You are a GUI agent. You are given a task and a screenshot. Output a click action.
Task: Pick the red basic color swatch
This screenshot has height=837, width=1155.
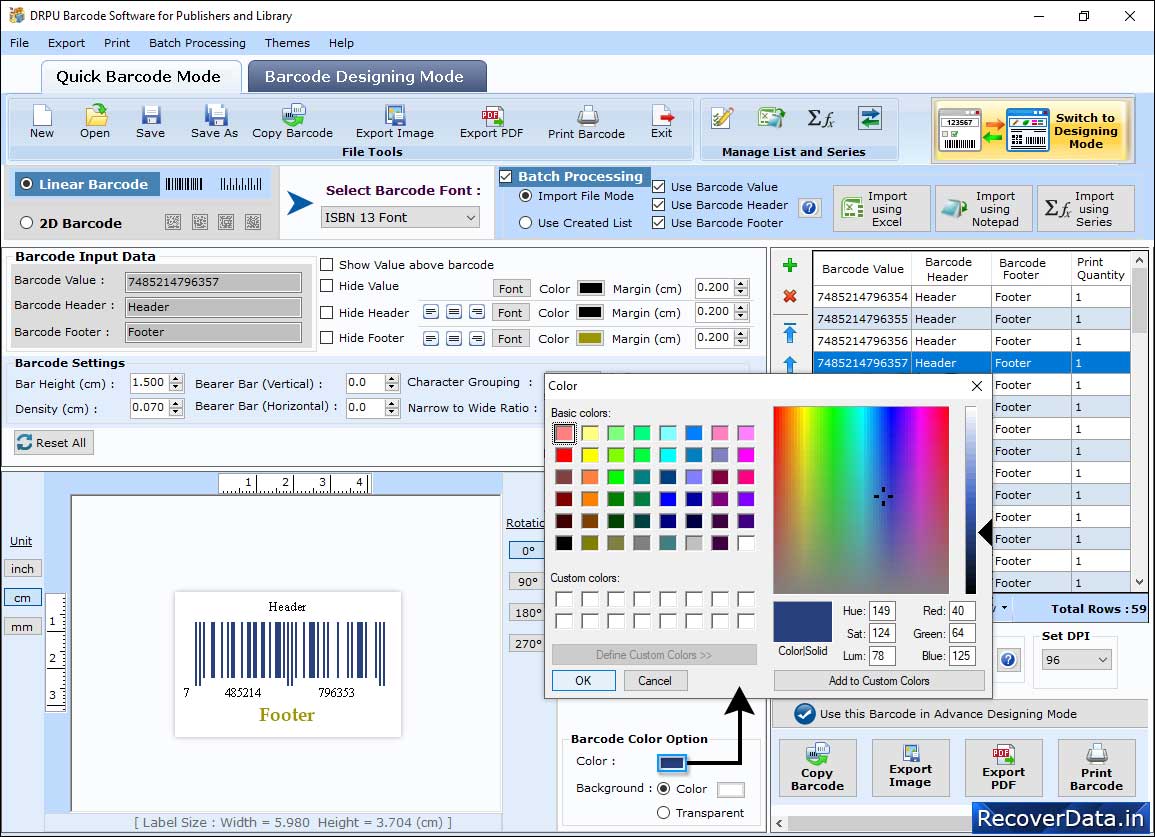pos(564,455)
